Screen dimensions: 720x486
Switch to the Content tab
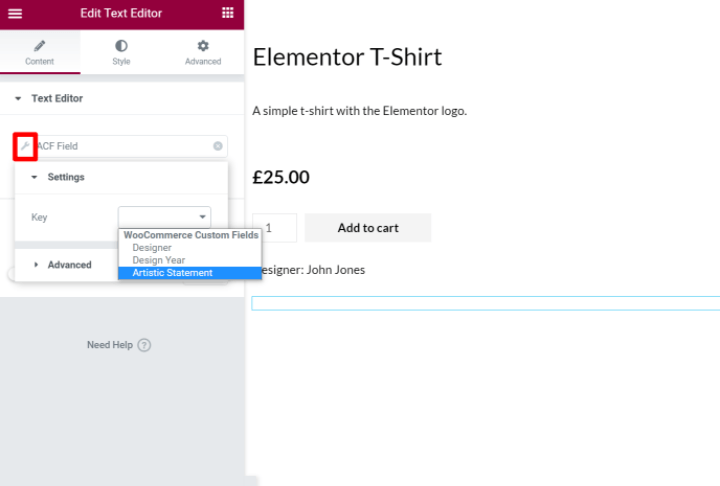pyautogui.click(x=40, y=52)
